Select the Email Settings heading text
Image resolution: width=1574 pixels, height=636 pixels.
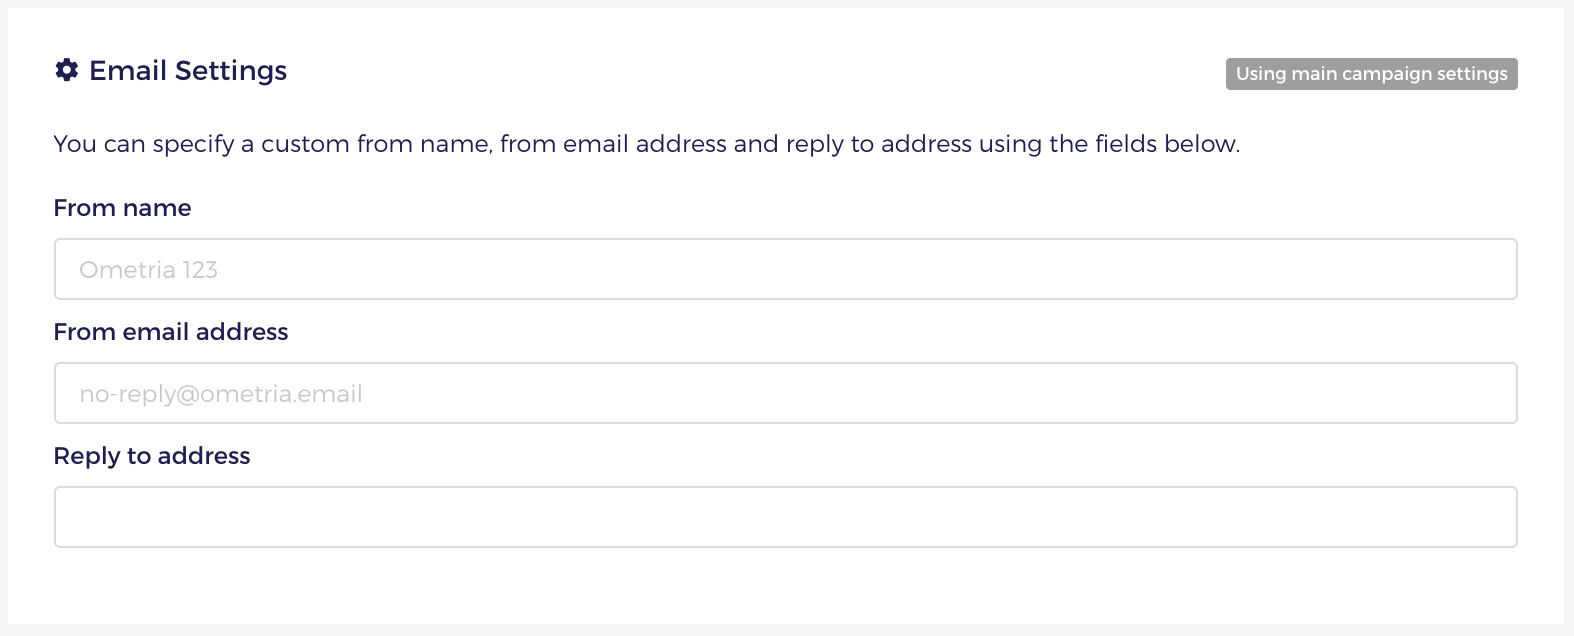coord(188,70)
